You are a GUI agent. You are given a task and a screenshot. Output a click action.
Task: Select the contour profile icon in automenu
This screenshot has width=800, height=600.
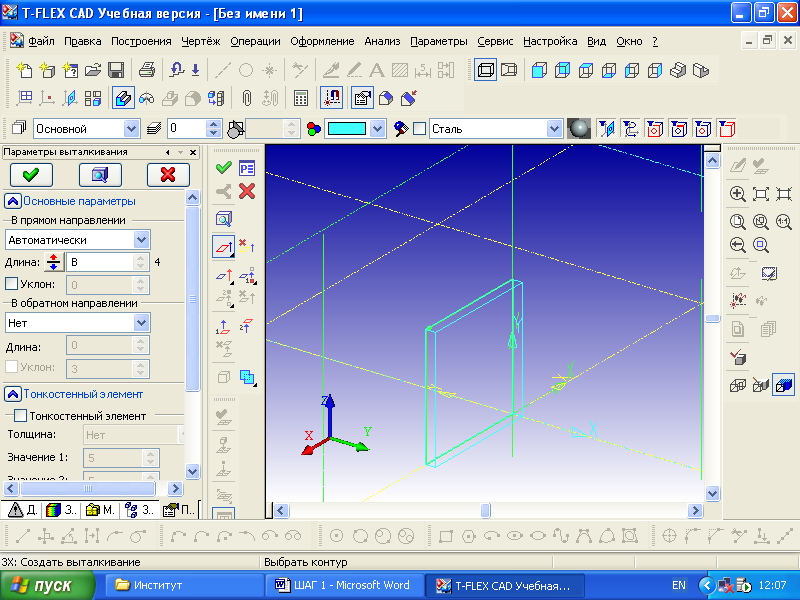(x=223, y=247)
